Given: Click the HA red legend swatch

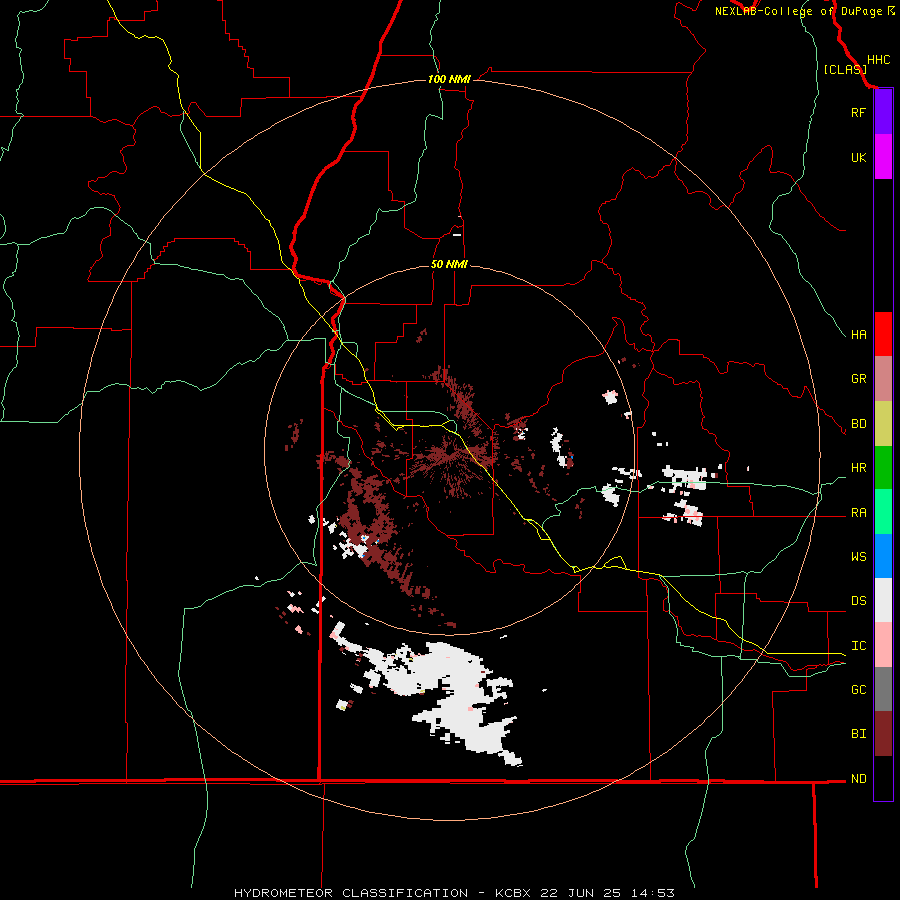Looking at the screenshot, I should click(x=883, y=334).
